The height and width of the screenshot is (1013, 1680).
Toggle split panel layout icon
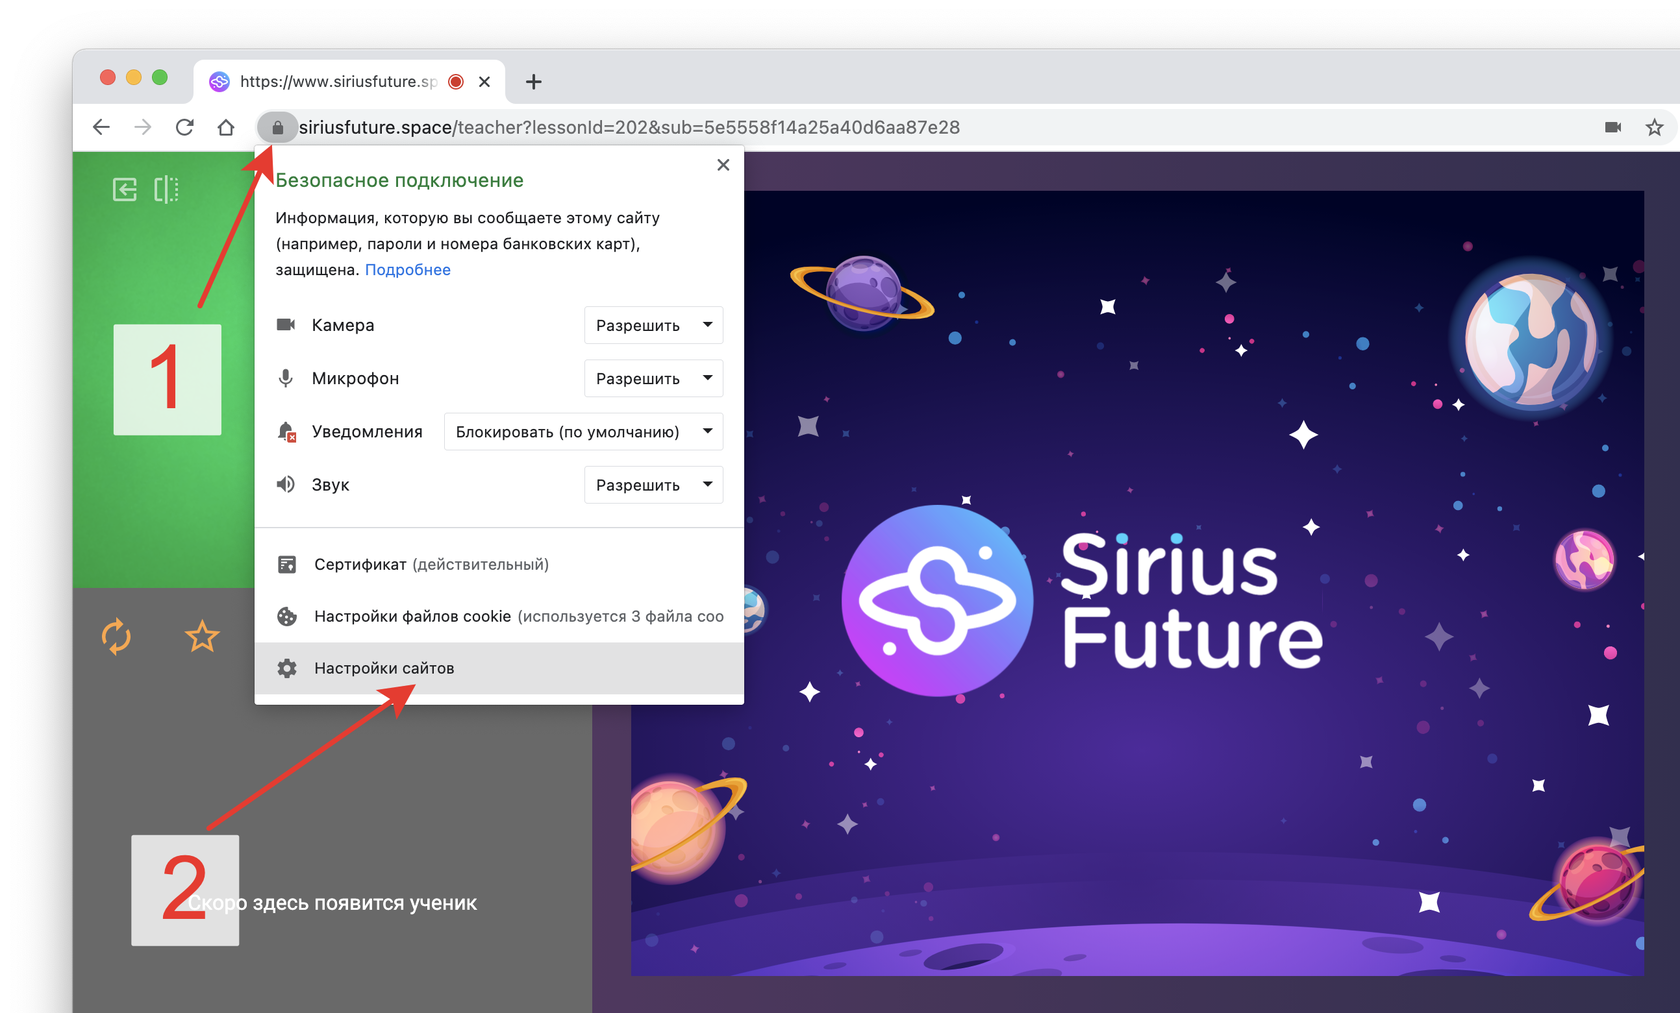point(167,190)
